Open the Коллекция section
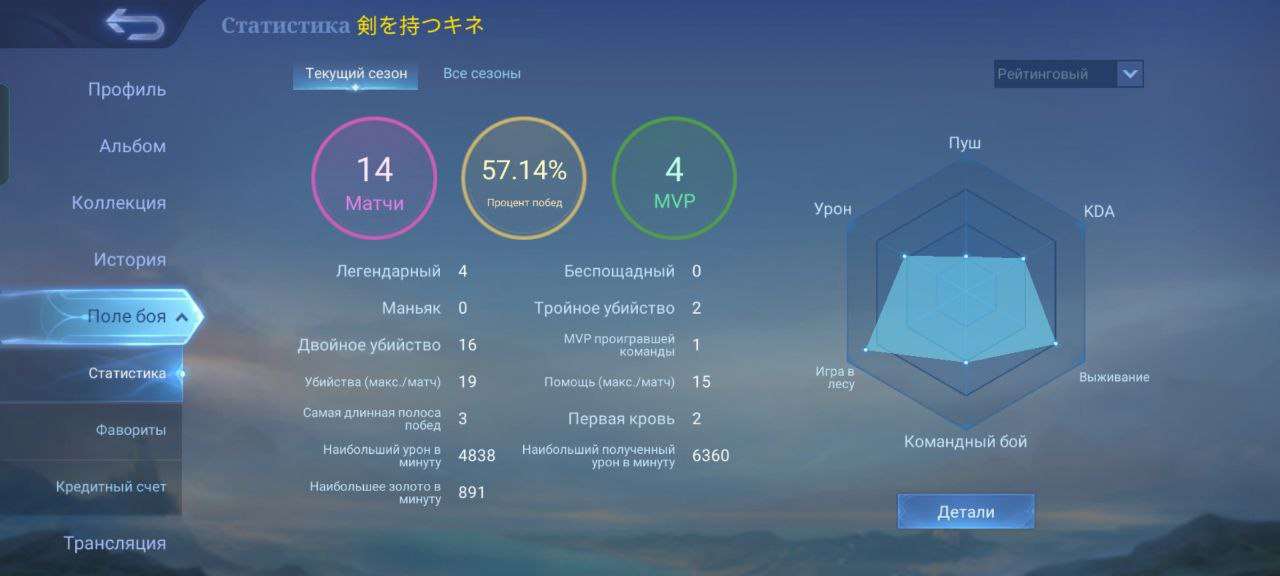This screenshot has height=576, width=1280. click(x=119, y=203)
